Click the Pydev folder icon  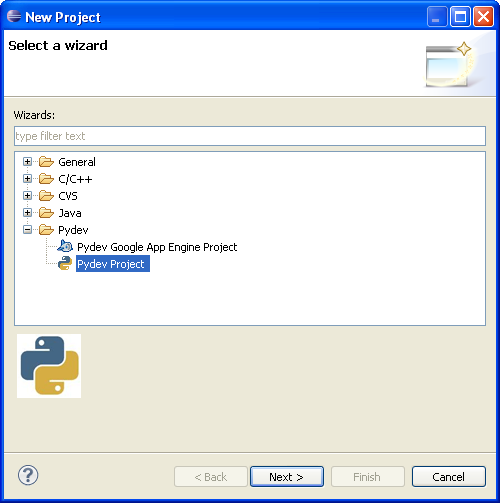[46, 230]
